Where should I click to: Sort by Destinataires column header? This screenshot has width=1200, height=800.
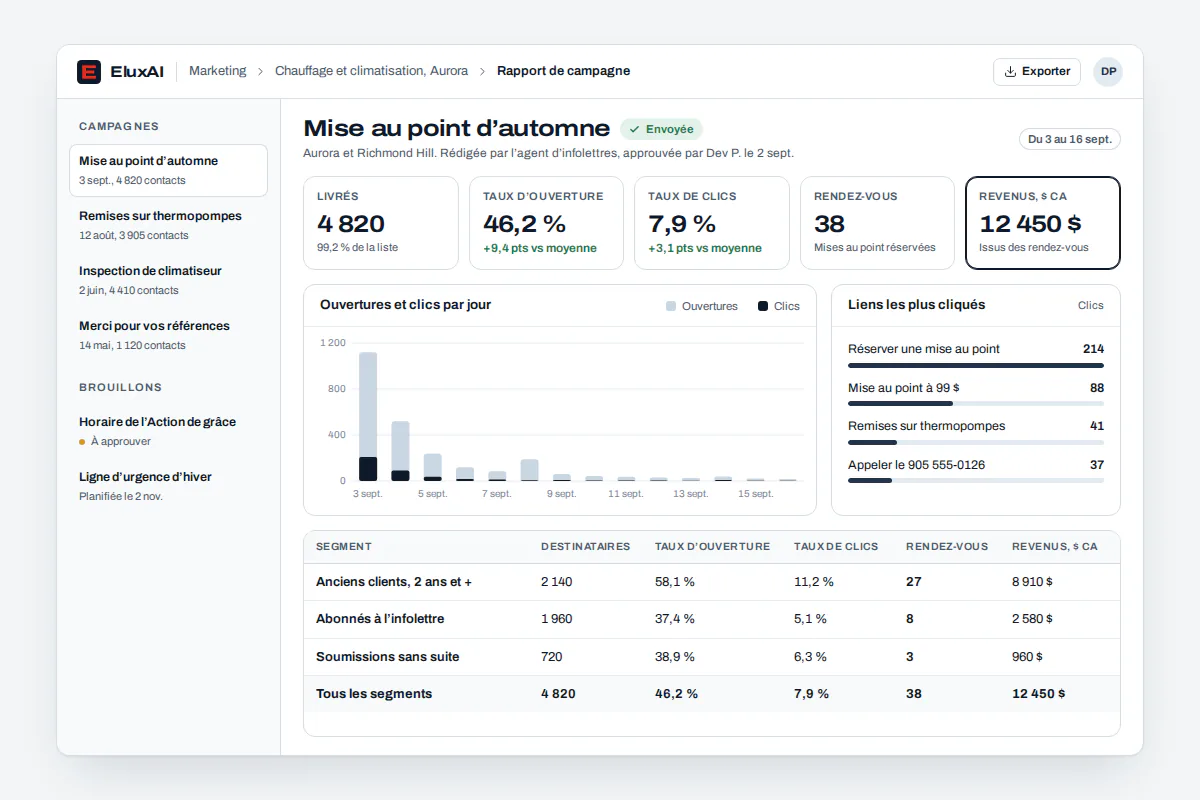tap(586, 547)
